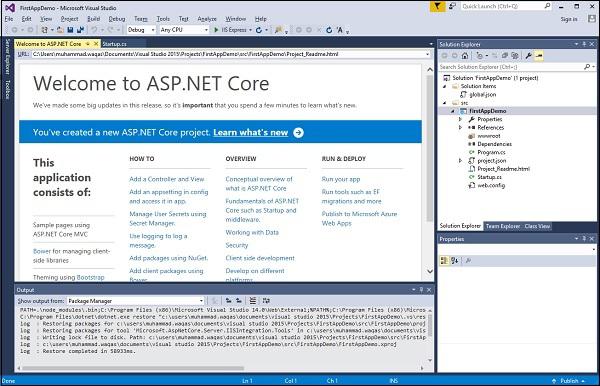Click the New Project toolbar icon
Viewport: 600px width, 386px height.
[45, 30]
